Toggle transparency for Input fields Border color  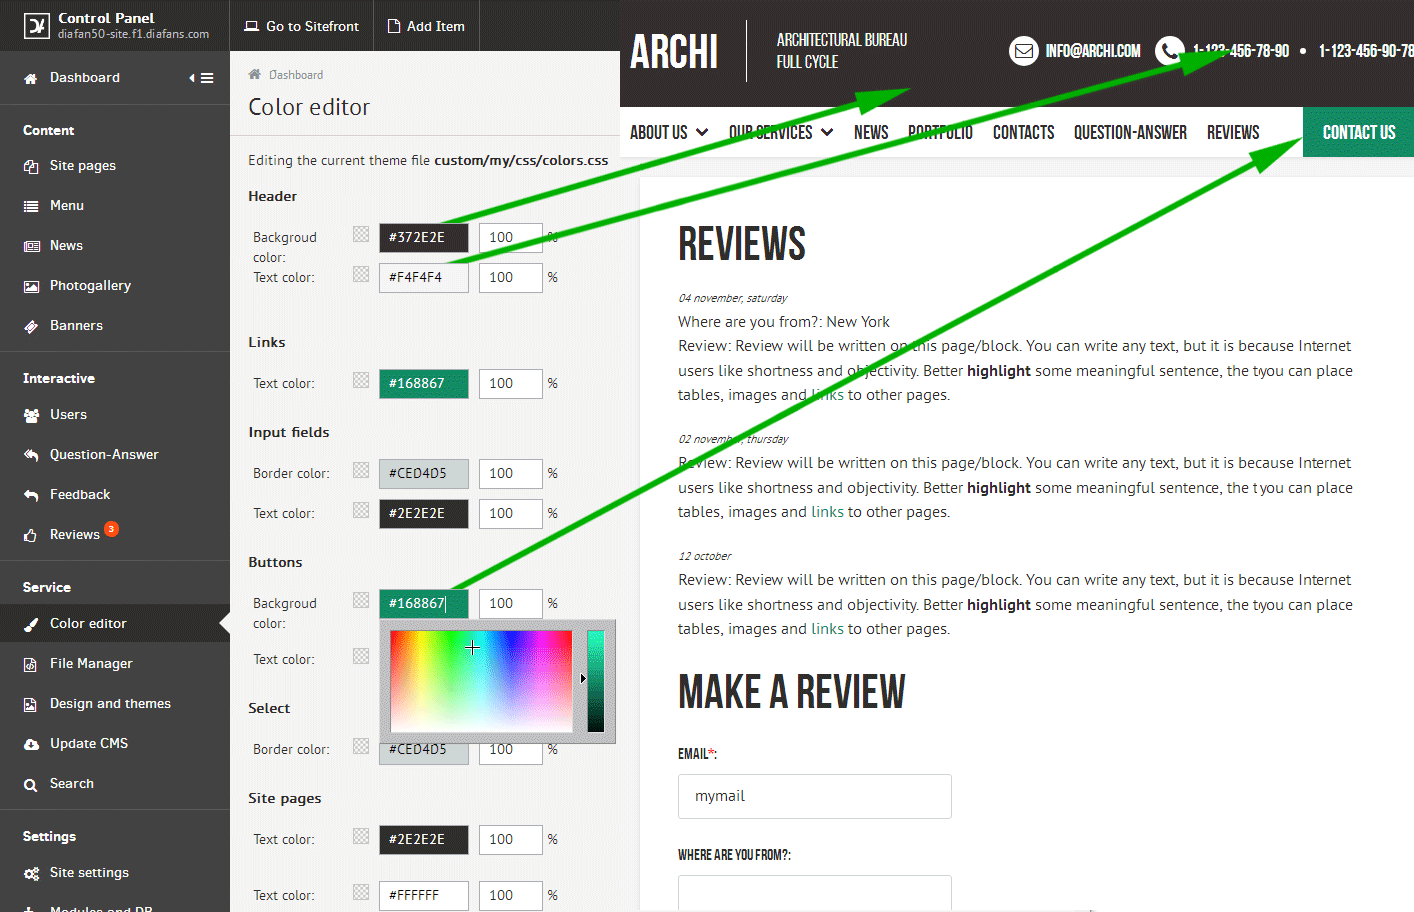point(361,470)
